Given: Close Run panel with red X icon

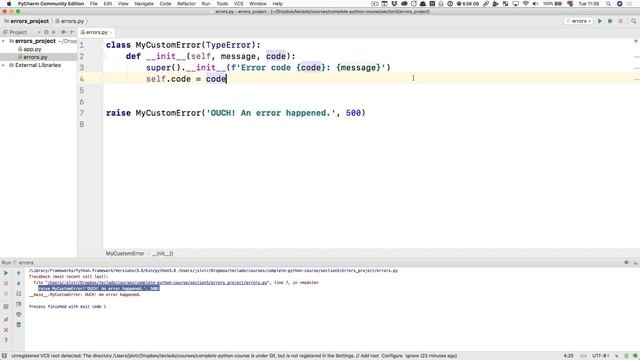Looking at the screenshot, I should coord(6,330).
